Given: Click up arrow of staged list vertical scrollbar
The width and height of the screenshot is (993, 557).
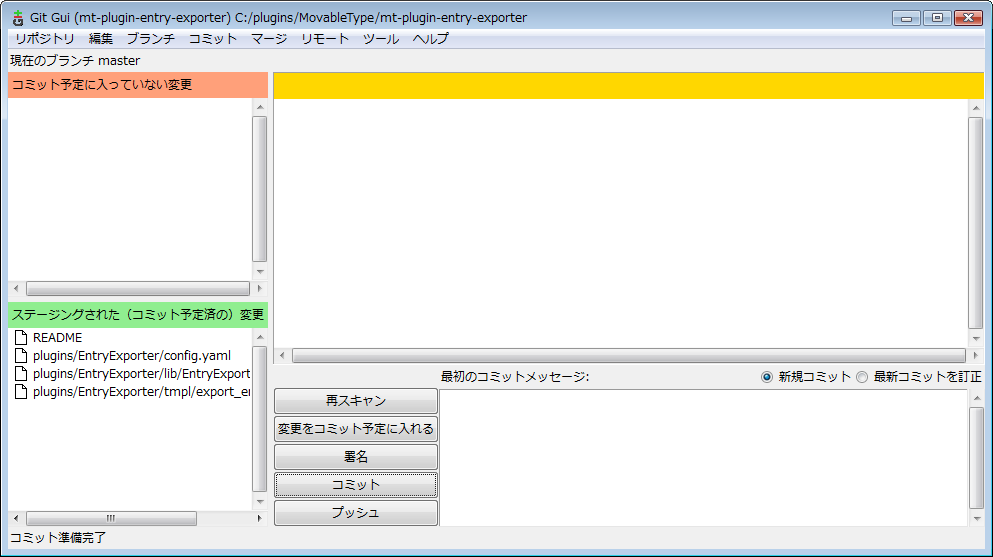Looking at the screenshot, I should pos(260,337).
